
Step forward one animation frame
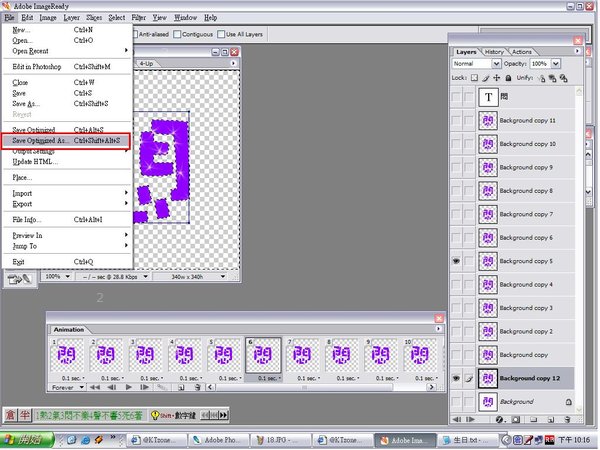(145, 388)
